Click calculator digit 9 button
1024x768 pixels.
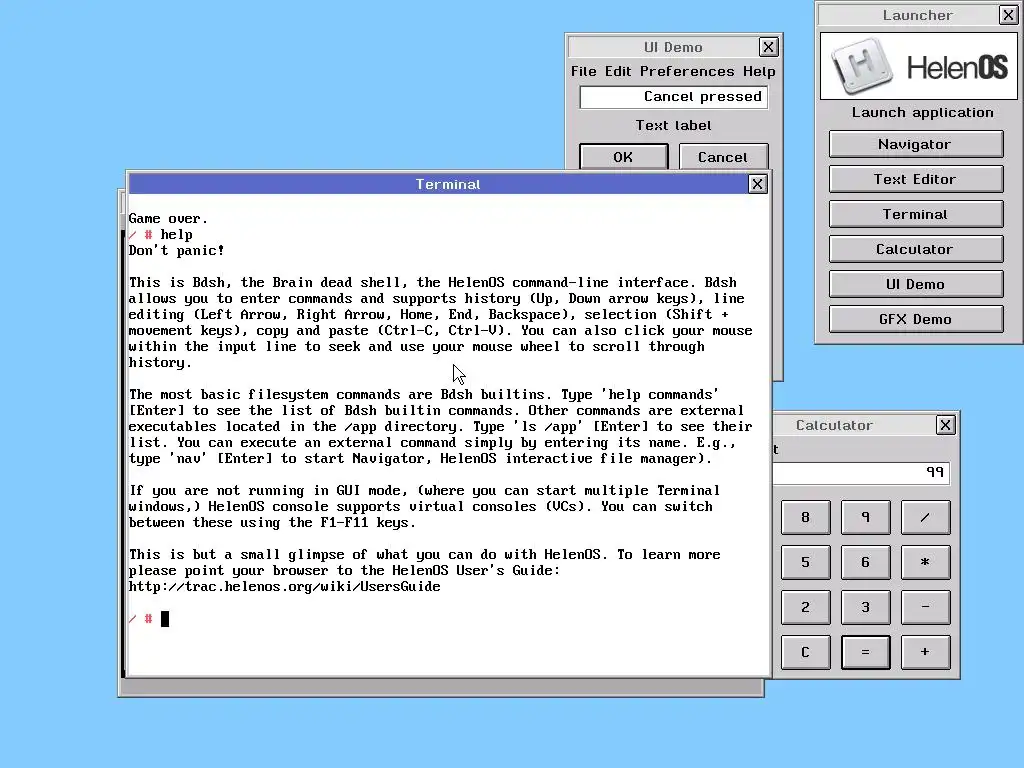[x=865, y=517]
